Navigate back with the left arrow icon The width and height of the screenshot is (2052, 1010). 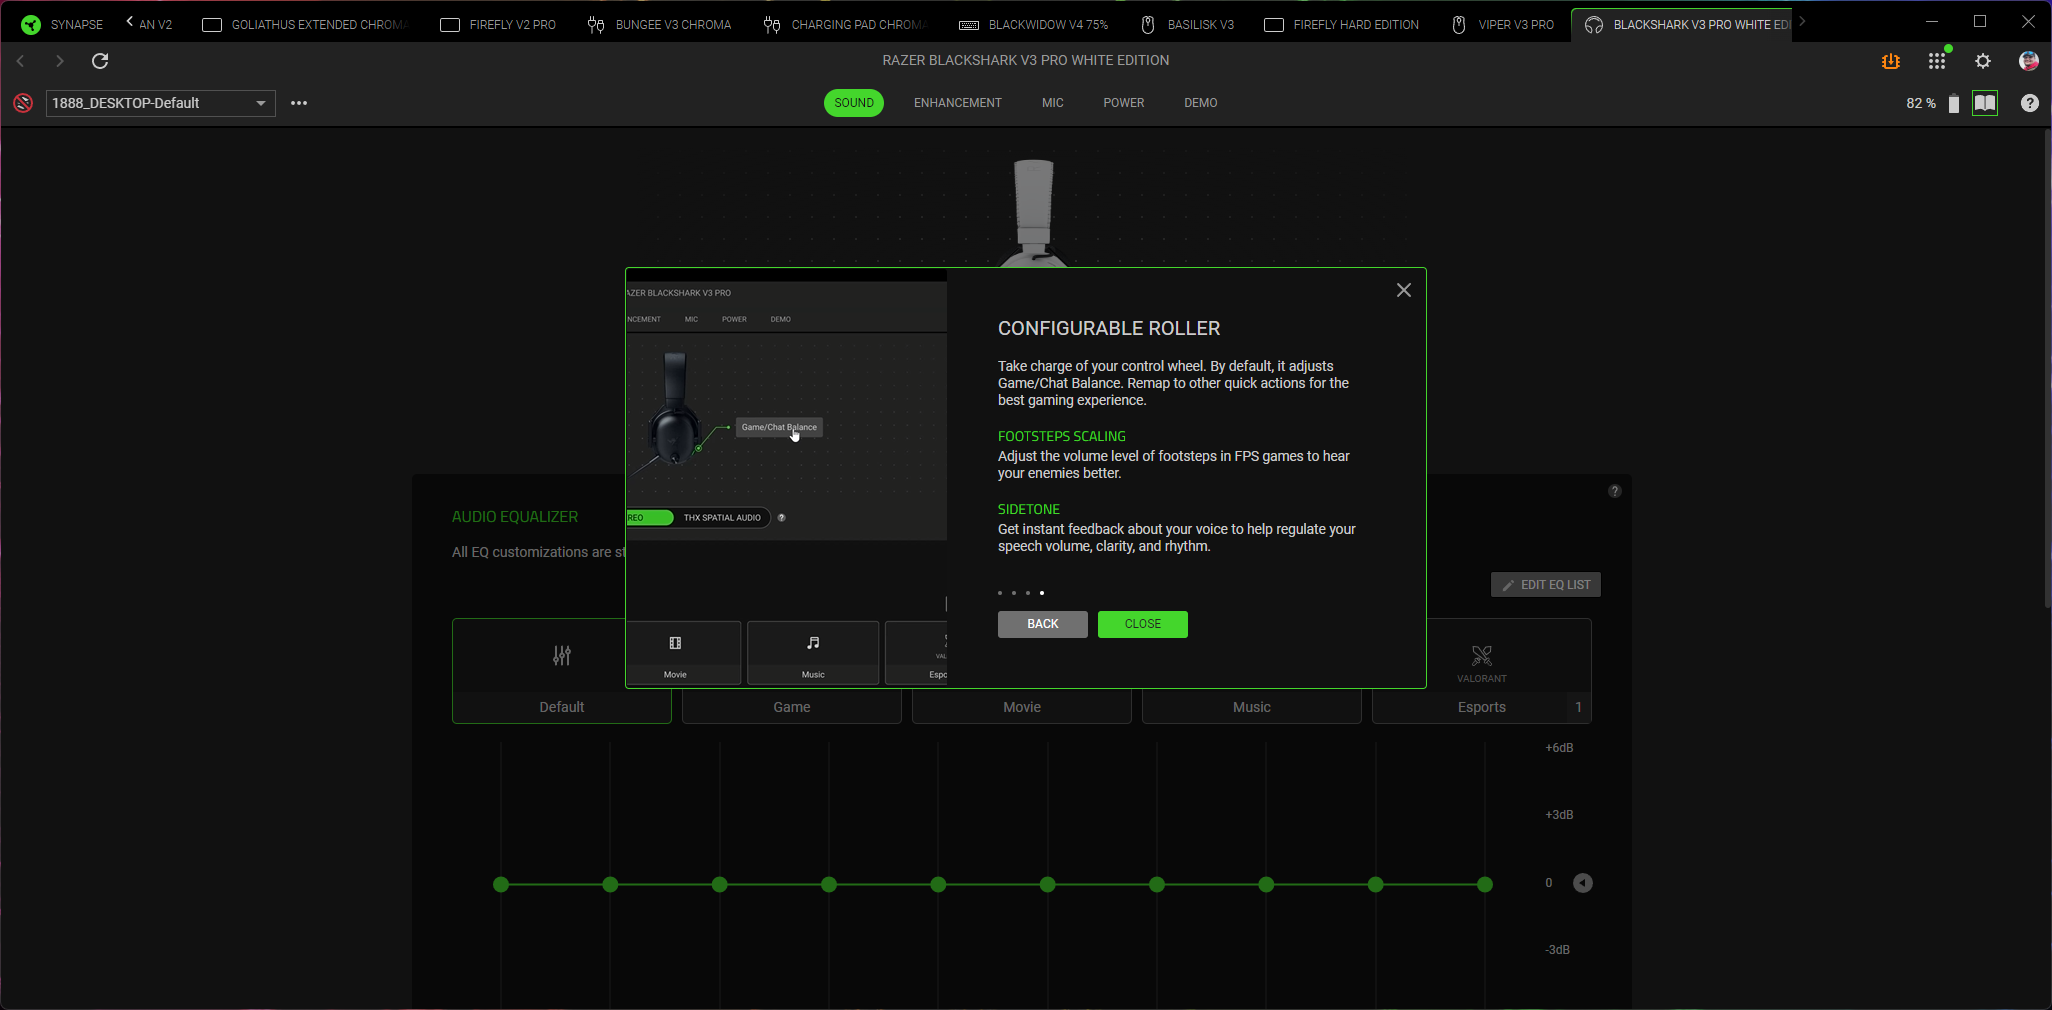click(x=21, y=61)
